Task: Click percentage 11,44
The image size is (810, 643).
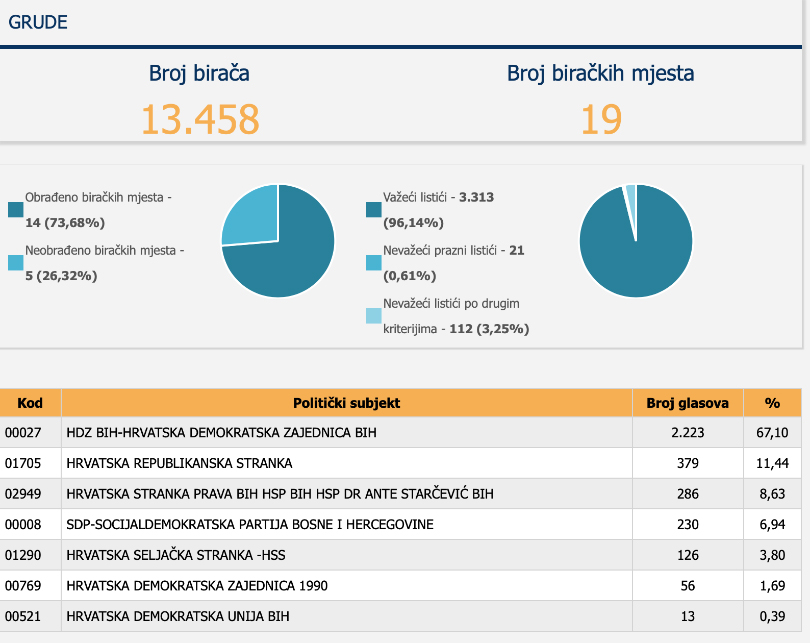Action: pos(772,463)
